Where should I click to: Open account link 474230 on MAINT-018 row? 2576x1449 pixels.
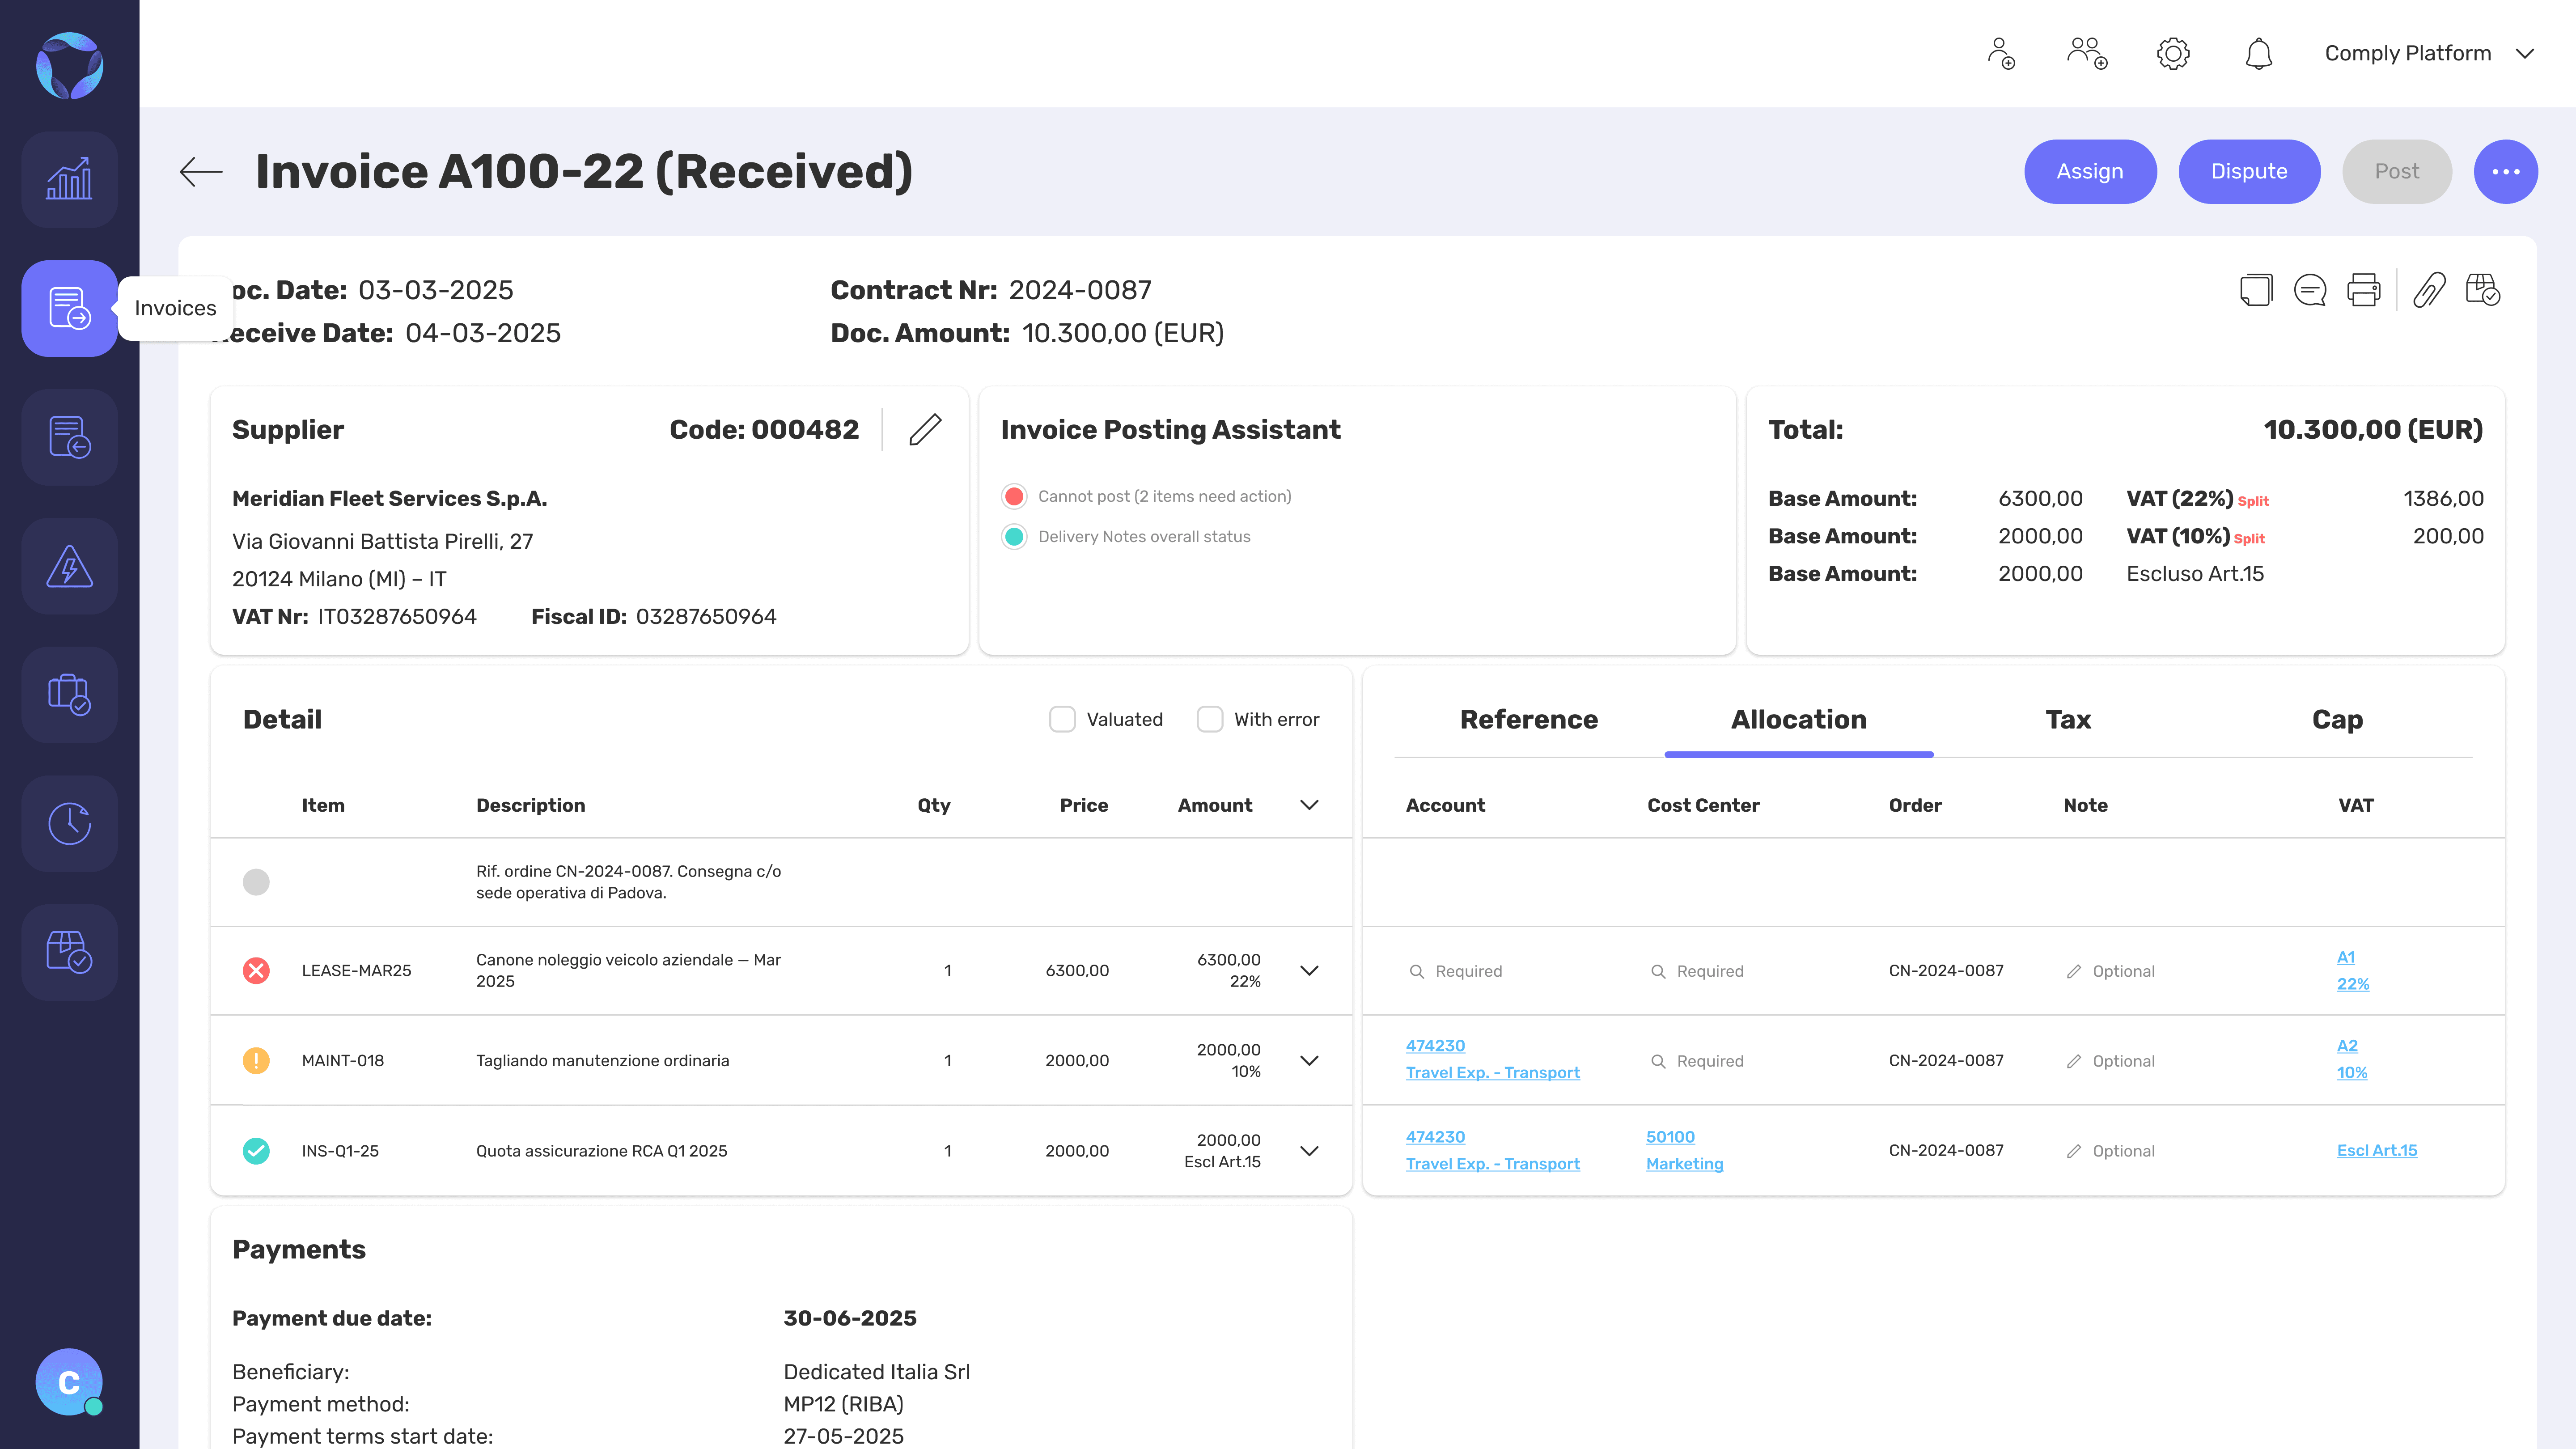[1435, 1046]
